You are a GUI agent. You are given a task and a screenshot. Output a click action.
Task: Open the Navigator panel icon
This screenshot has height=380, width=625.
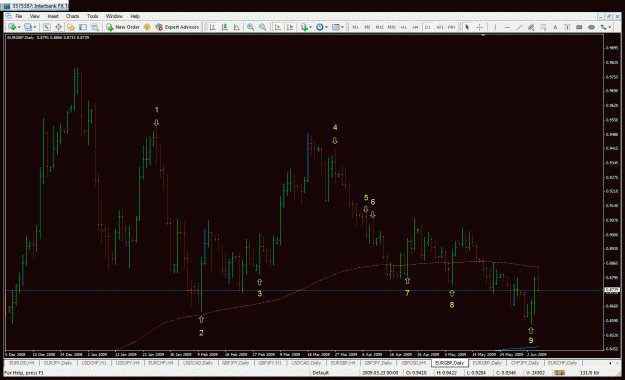(71, 27)
